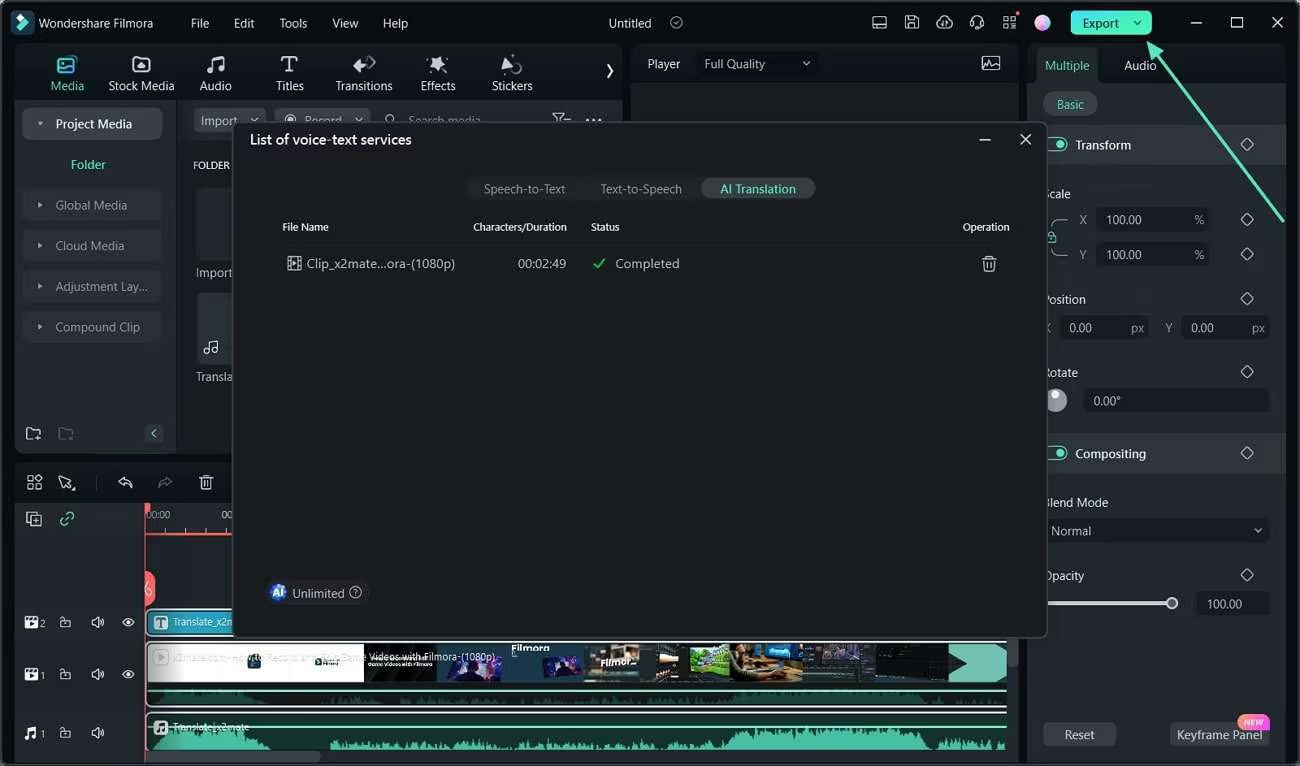1300x766 pixels.
Task: Click the Compositing keyframe diamond
Action: 1247,453
